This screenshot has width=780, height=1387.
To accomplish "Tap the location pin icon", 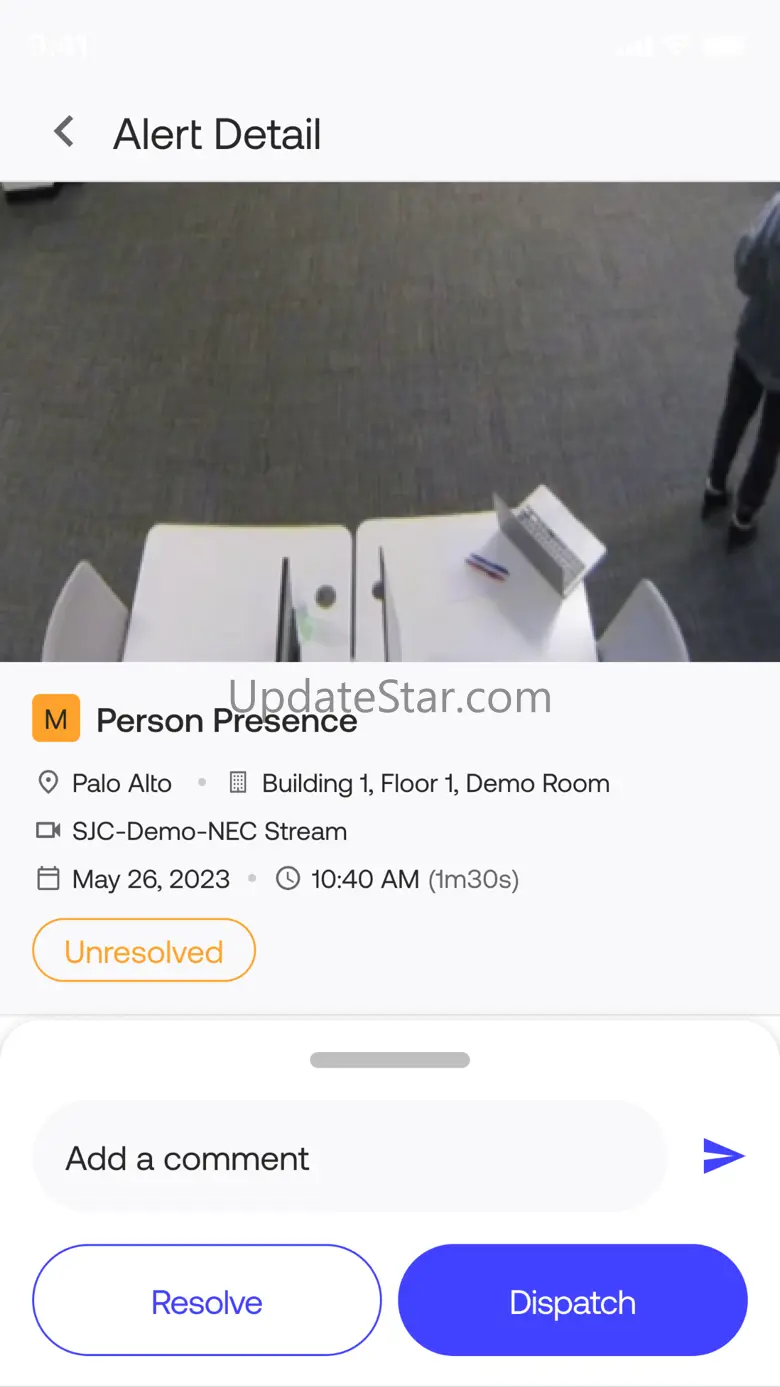I will coord(48,782).
